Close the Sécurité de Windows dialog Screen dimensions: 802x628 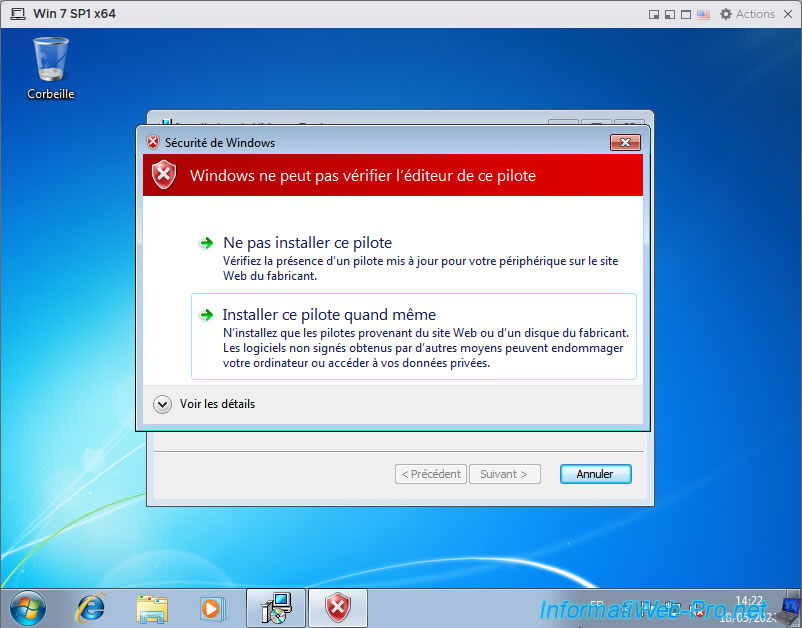[x=625, y=143]
